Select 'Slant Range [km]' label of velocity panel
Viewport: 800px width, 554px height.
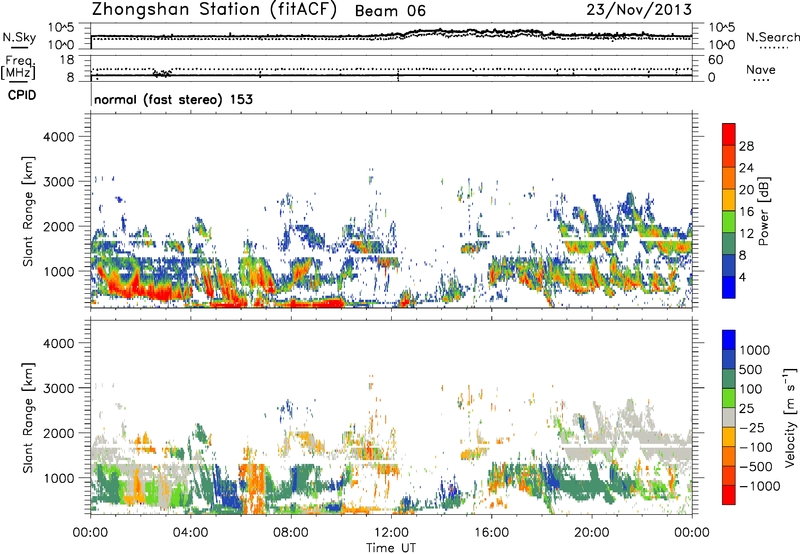pos(28,417)
